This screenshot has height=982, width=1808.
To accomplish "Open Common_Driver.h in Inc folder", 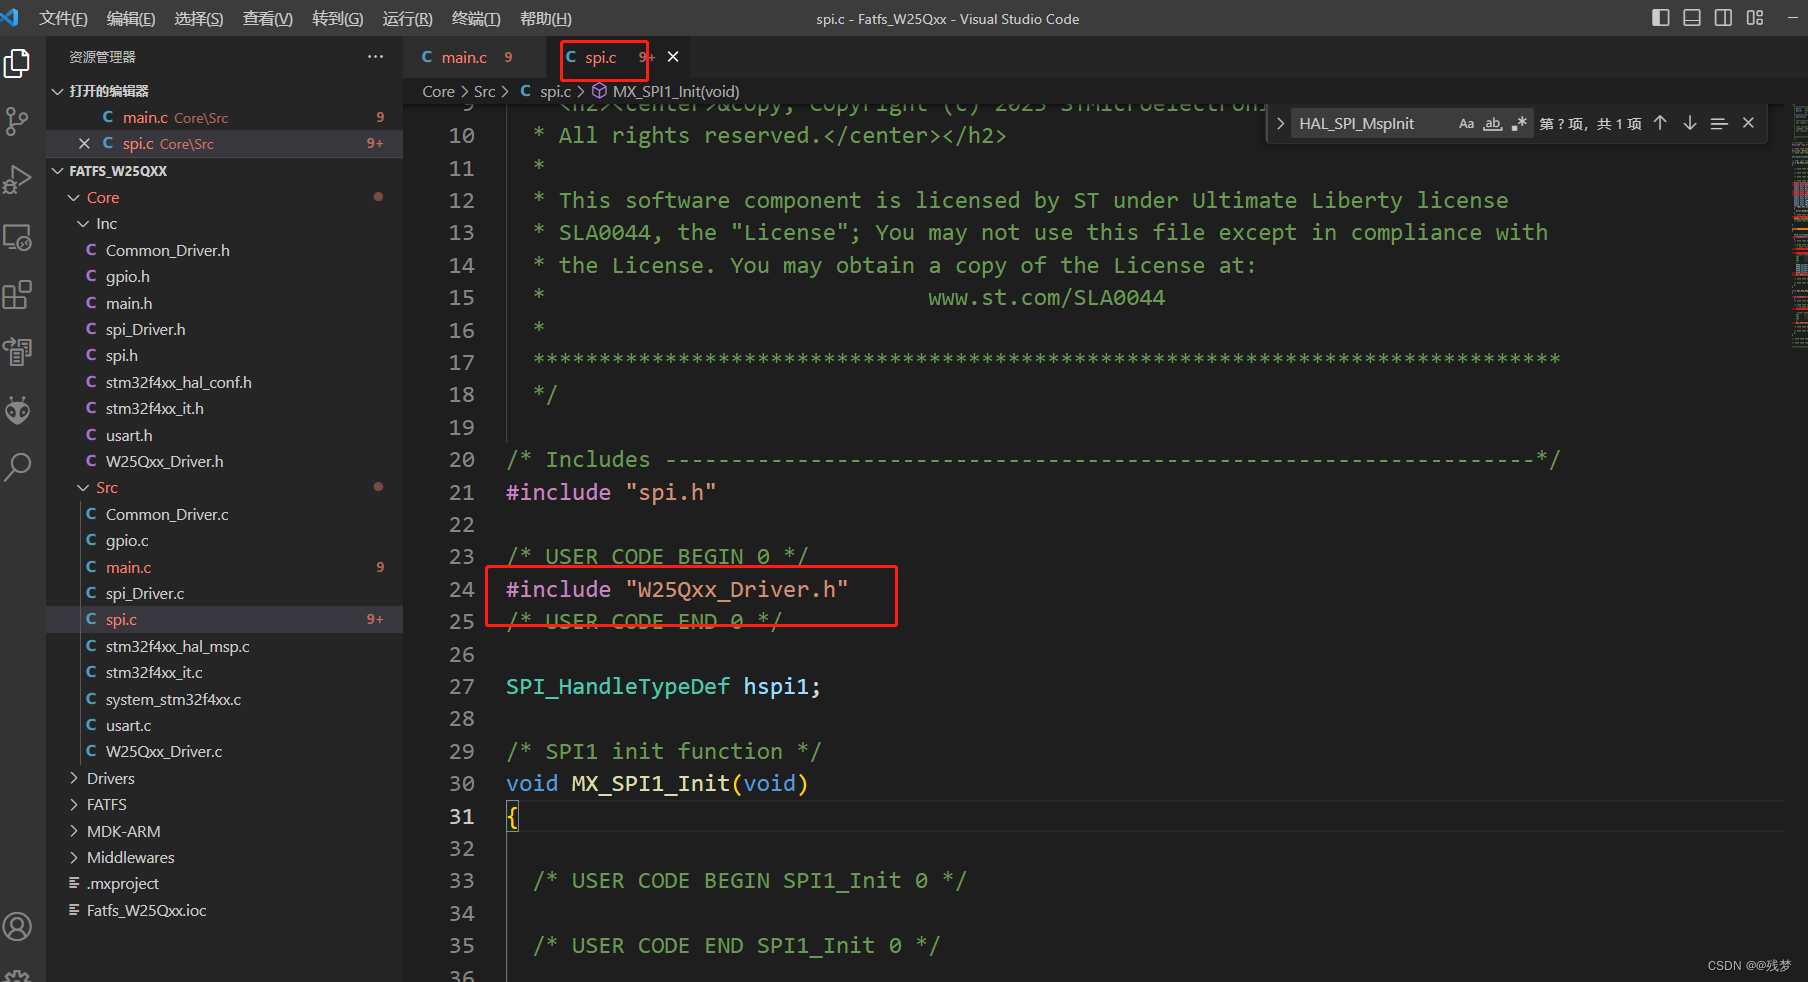I will pos(225,250).
